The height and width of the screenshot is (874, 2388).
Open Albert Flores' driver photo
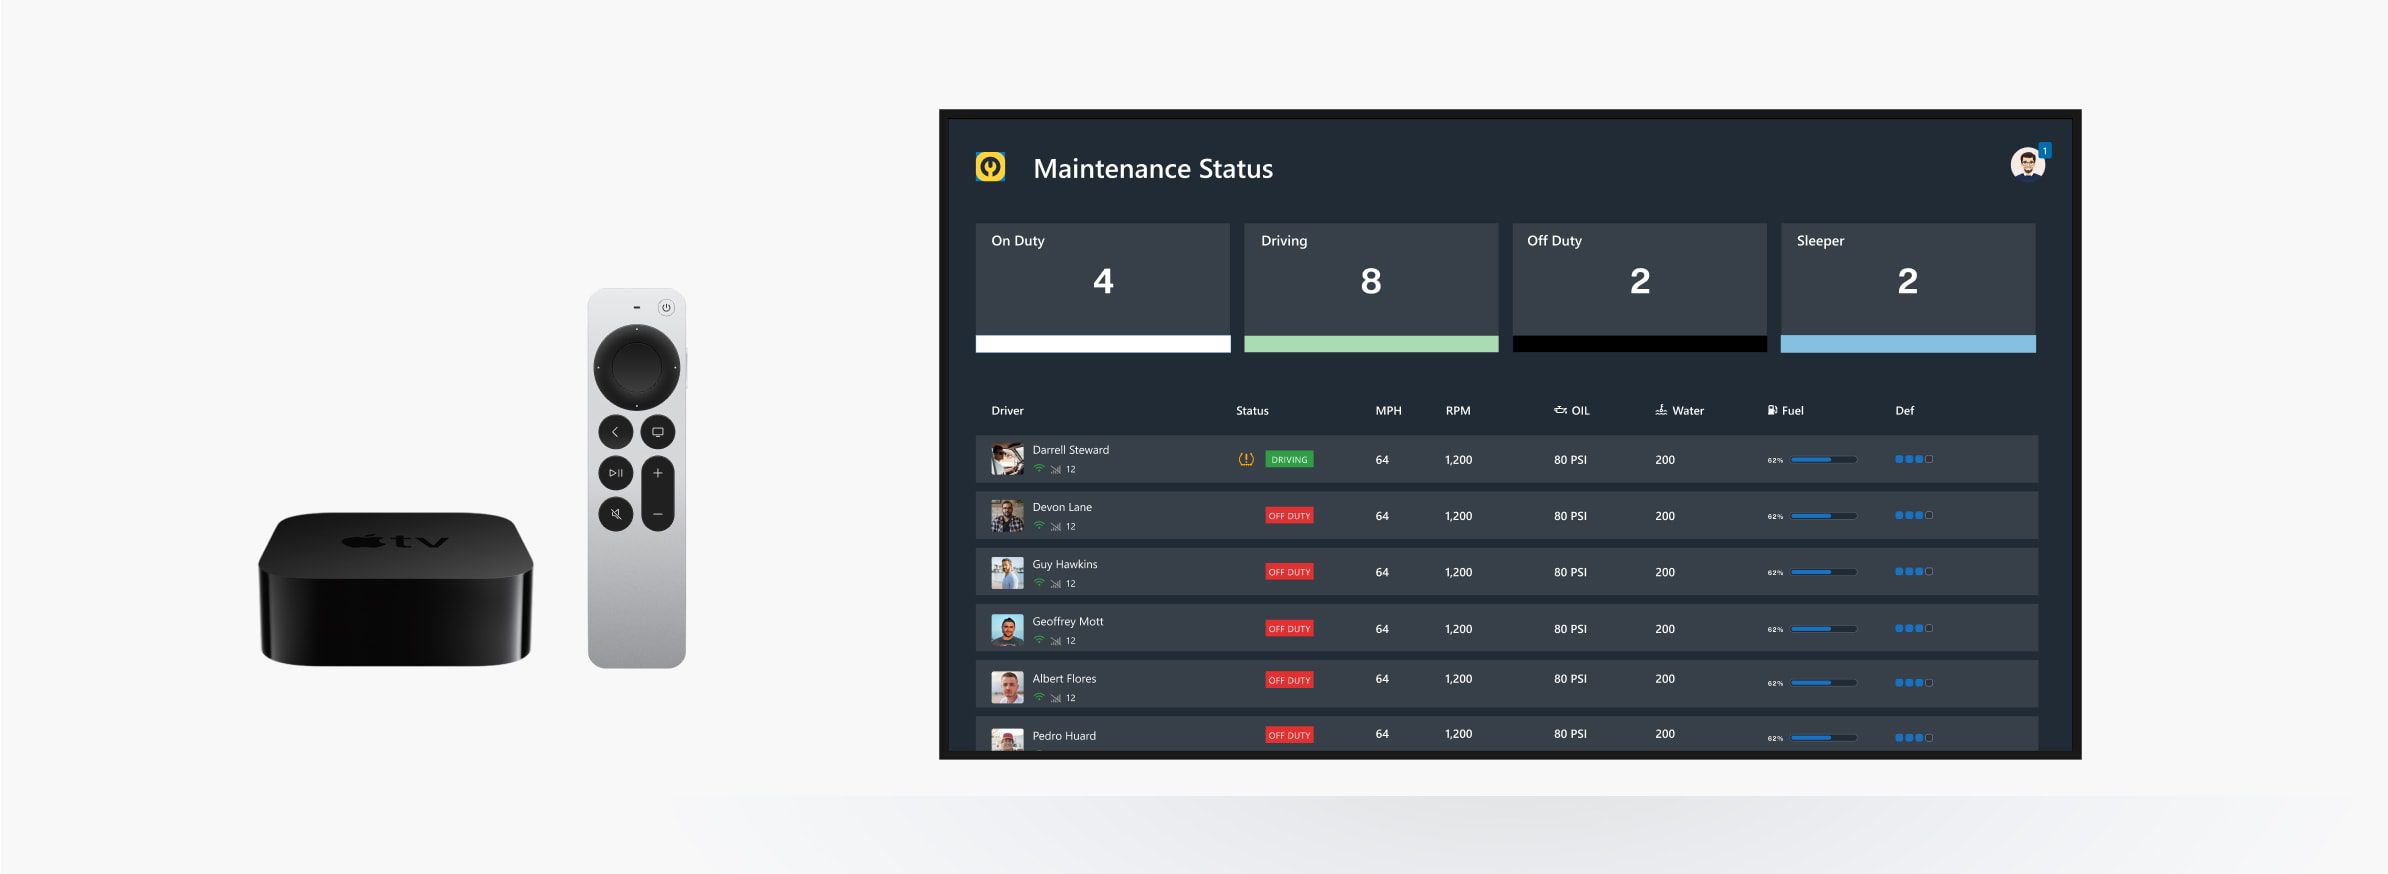point(1007,687)
